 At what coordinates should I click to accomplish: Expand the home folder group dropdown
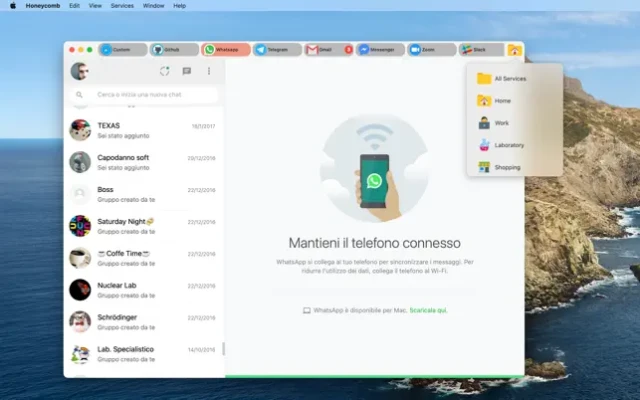pyautogui.click(x=514, y=49)
